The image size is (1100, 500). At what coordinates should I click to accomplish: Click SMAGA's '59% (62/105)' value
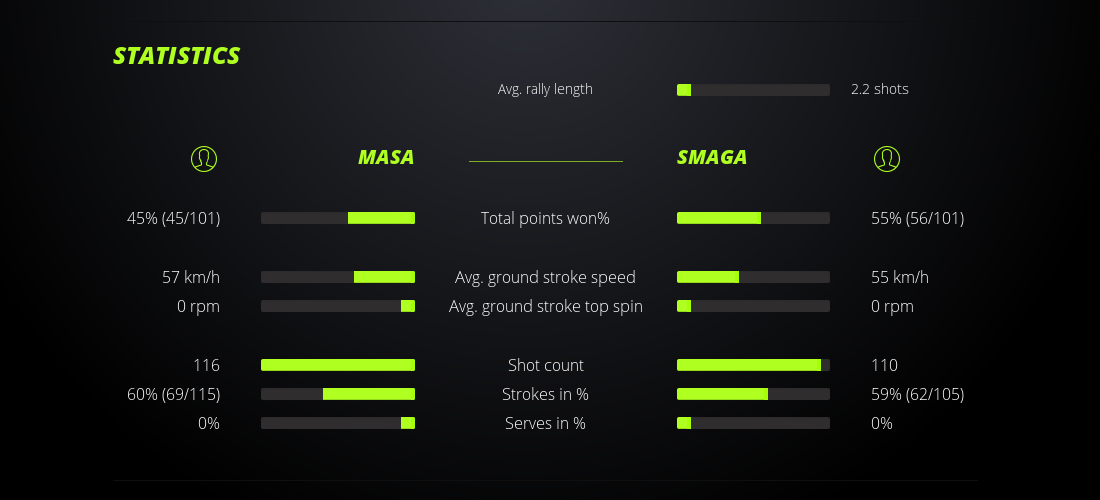(917, 394)
